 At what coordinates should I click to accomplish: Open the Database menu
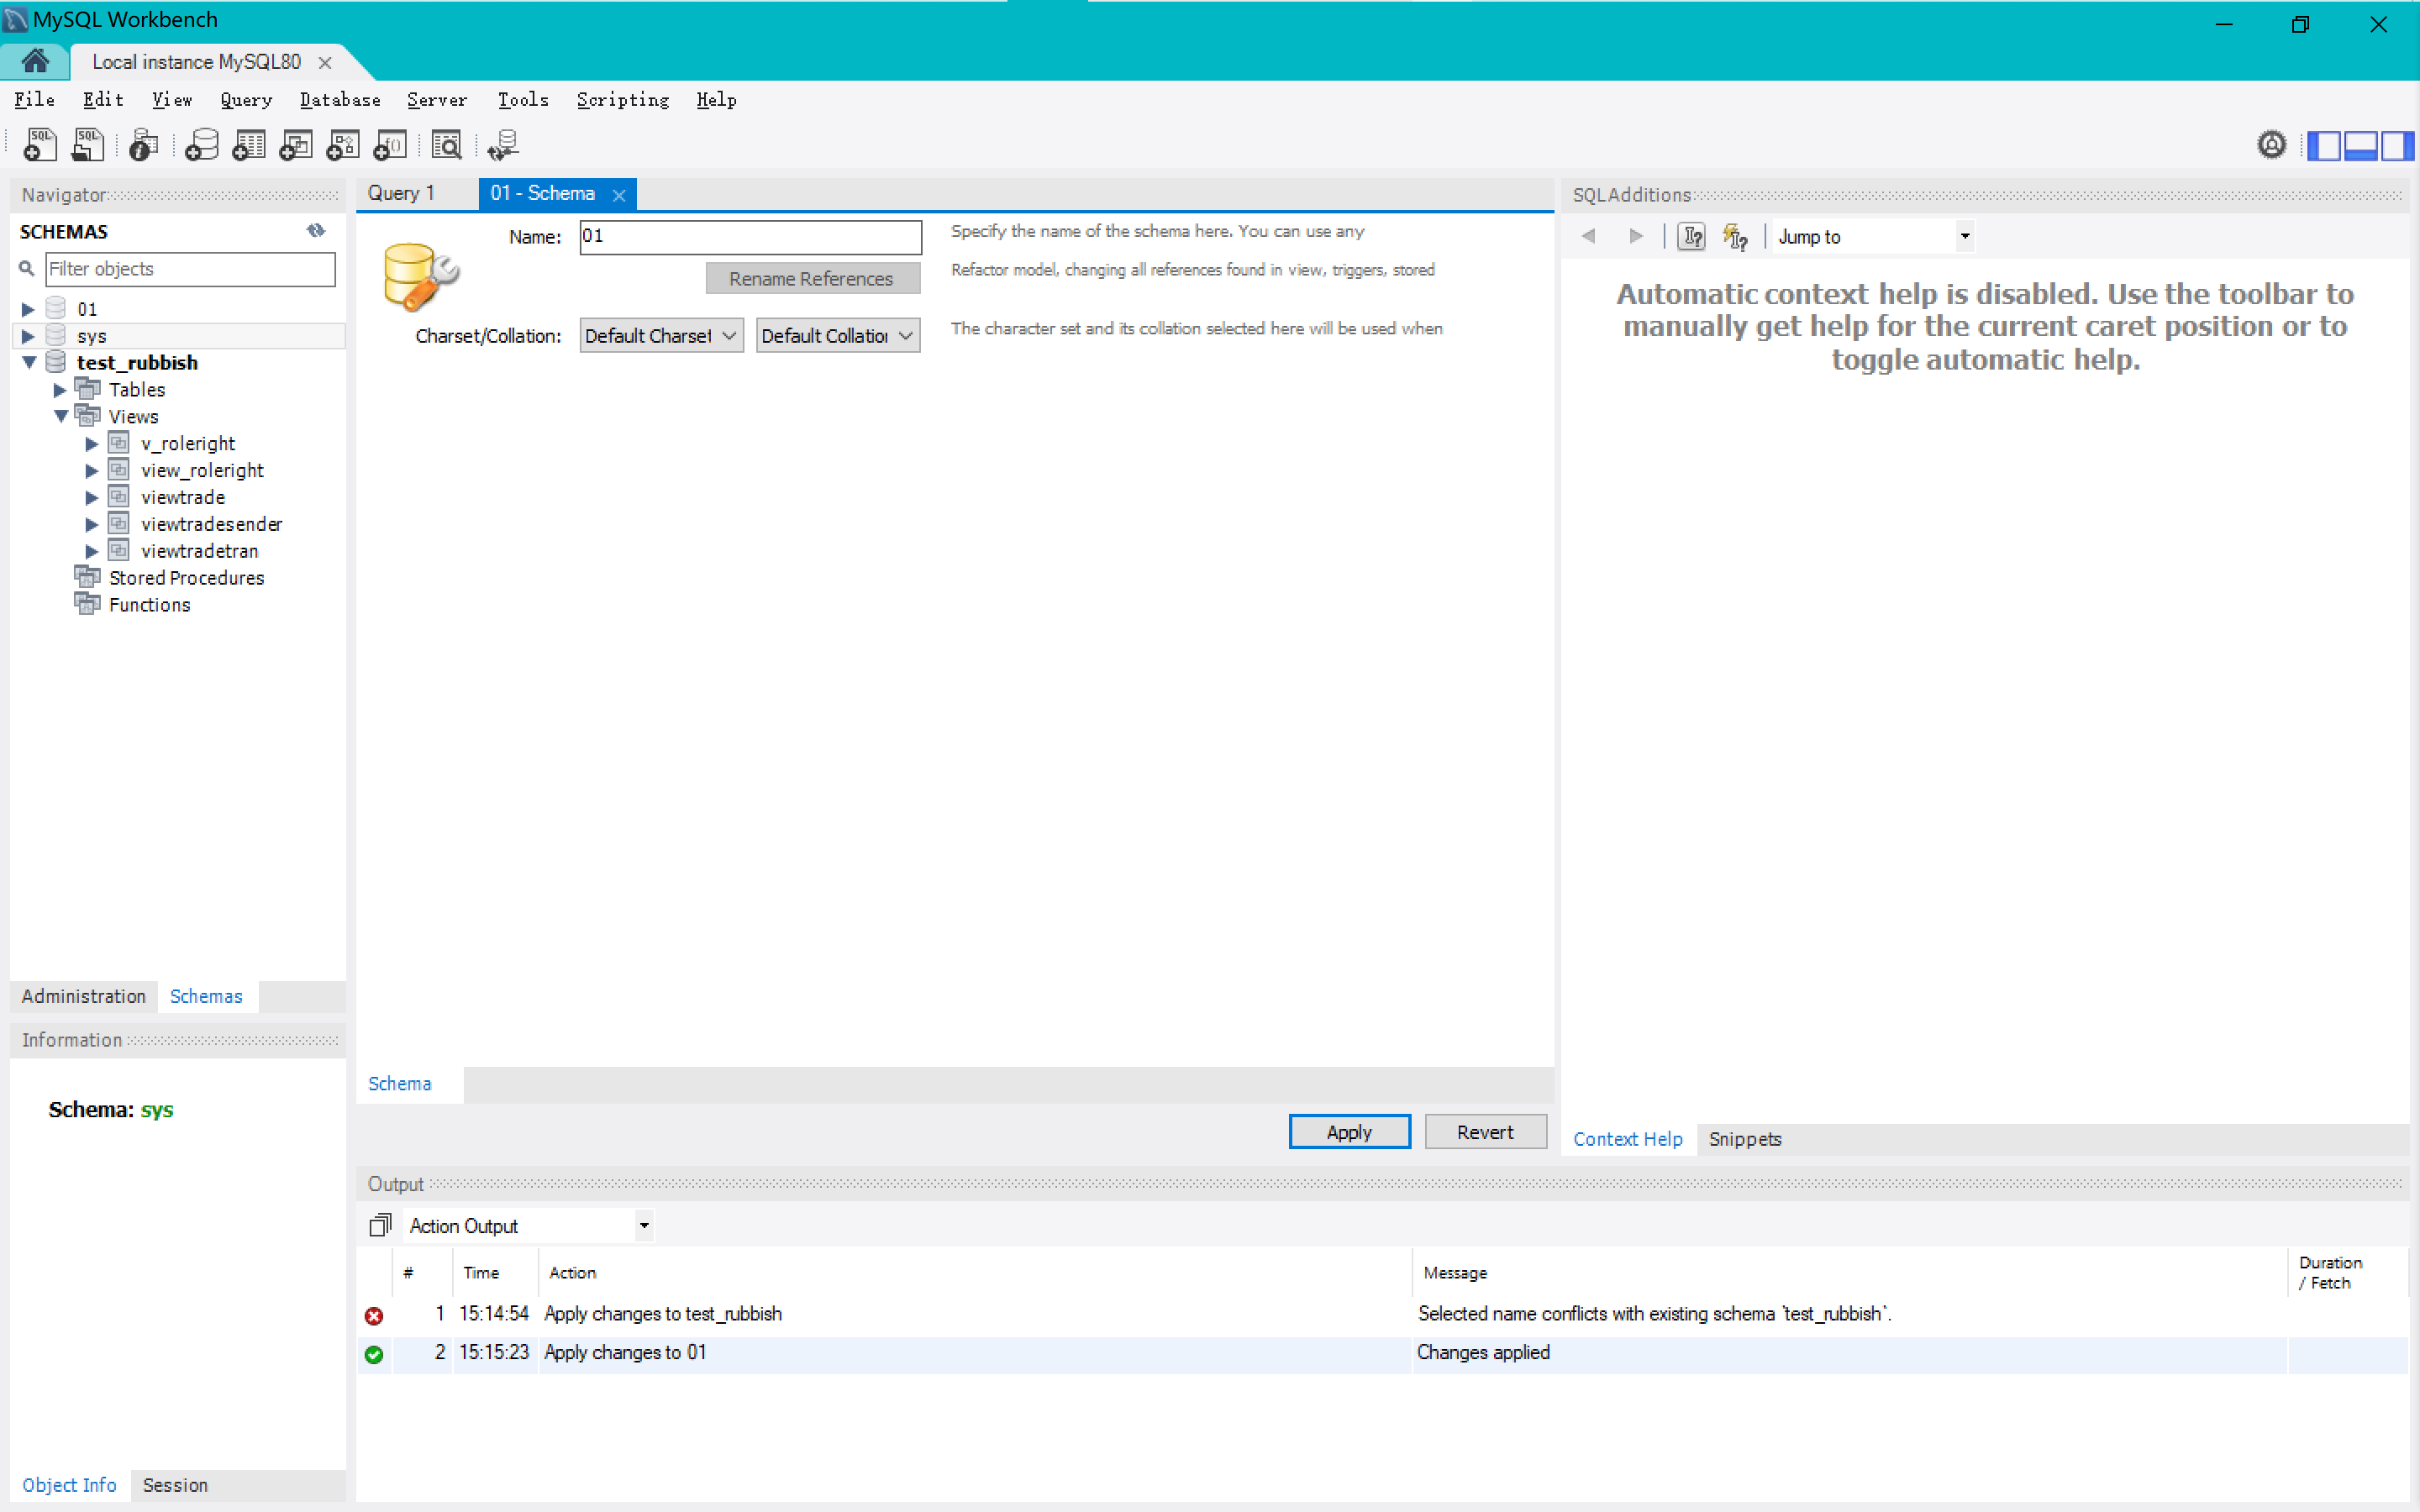pos(339,100)
